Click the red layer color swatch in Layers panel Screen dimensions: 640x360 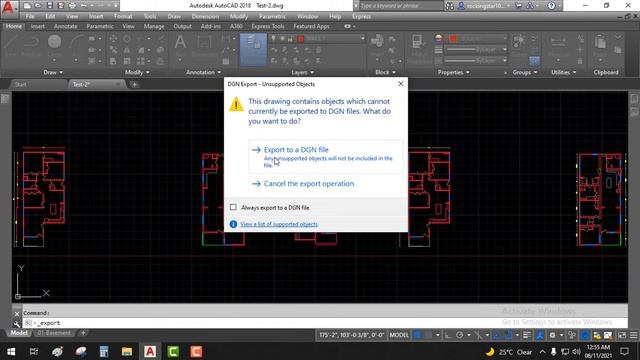300,39
